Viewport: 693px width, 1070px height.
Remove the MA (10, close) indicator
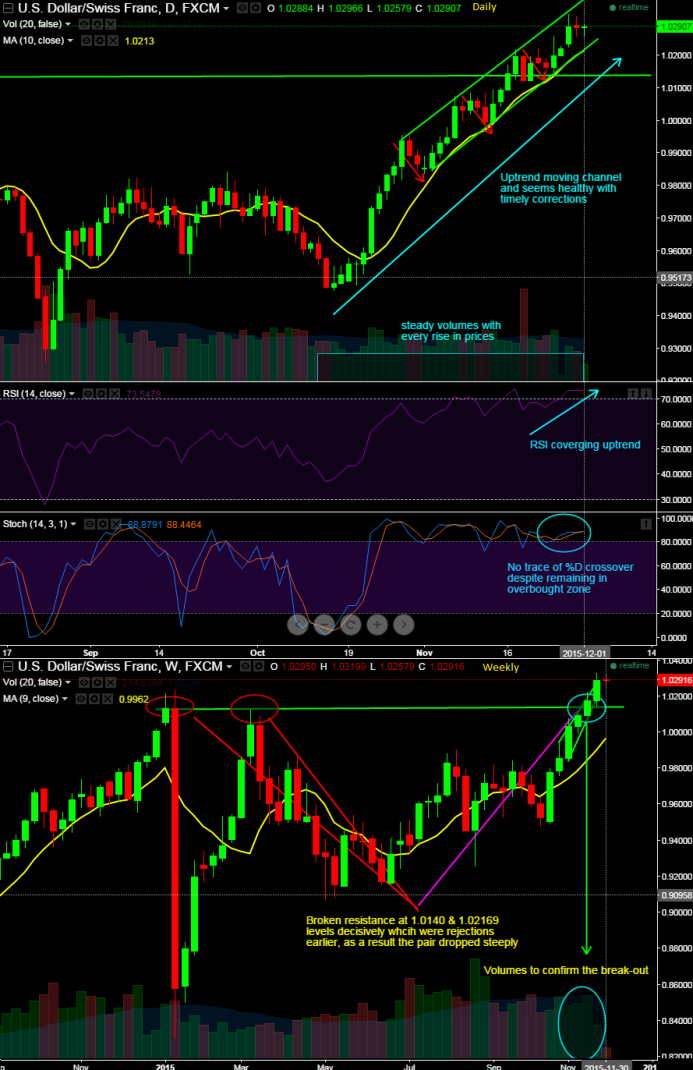tap(113, 41)
